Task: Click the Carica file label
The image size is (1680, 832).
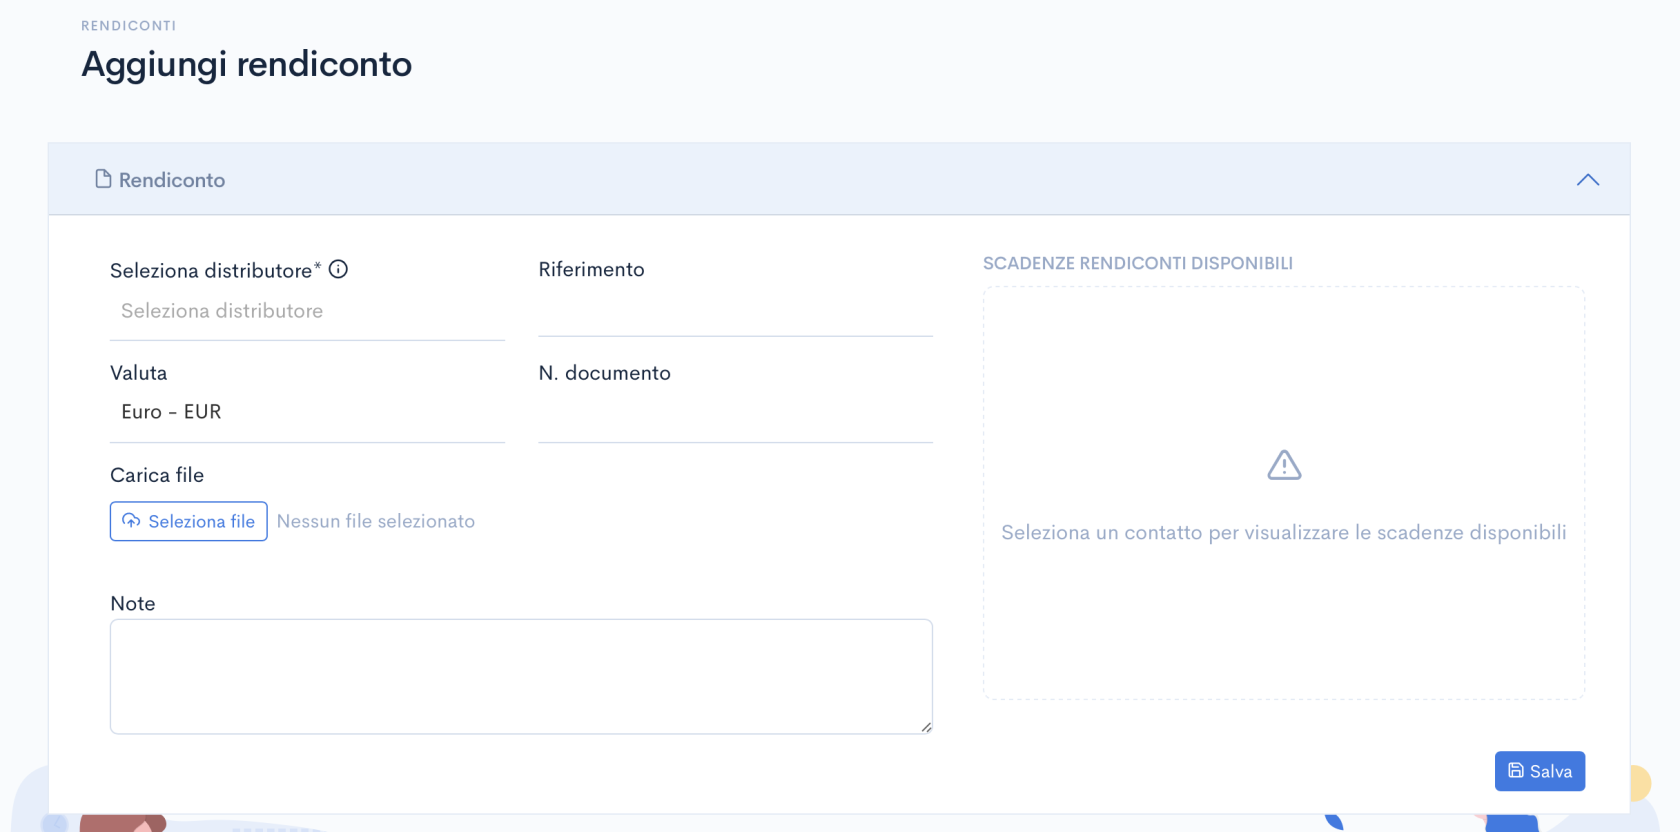Action: point(157,475)
